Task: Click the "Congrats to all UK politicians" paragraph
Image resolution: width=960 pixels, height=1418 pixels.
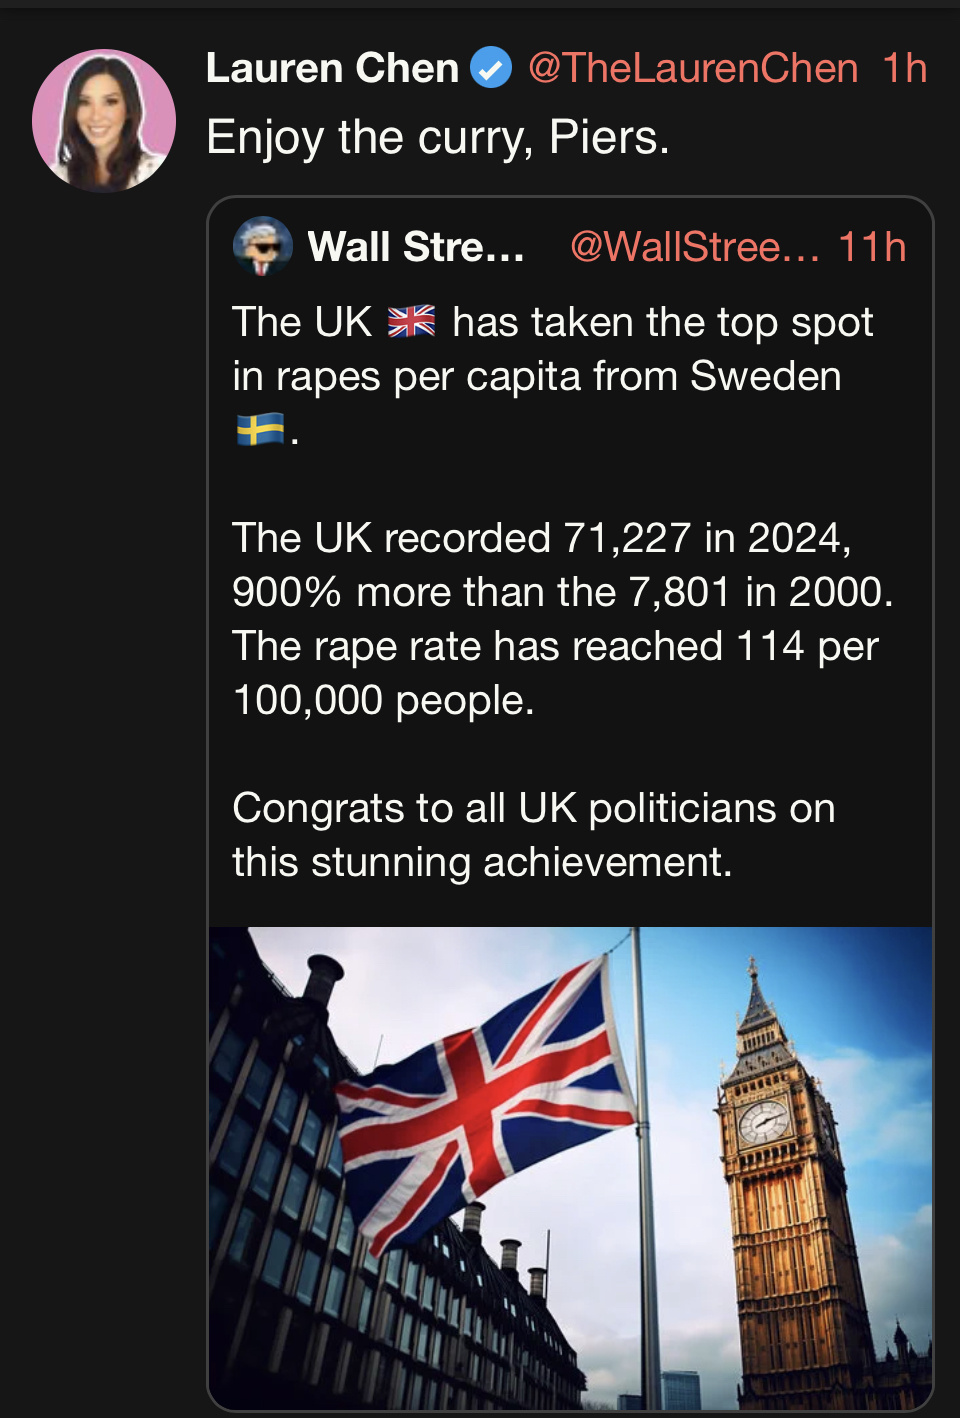Action: point(533,835)
